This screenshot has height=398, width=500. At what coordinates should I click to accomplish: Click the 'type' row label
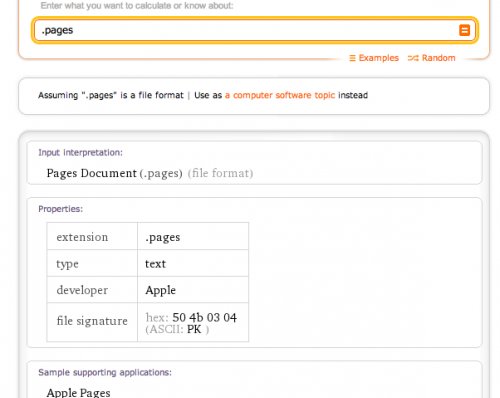(x=67, y=264)
